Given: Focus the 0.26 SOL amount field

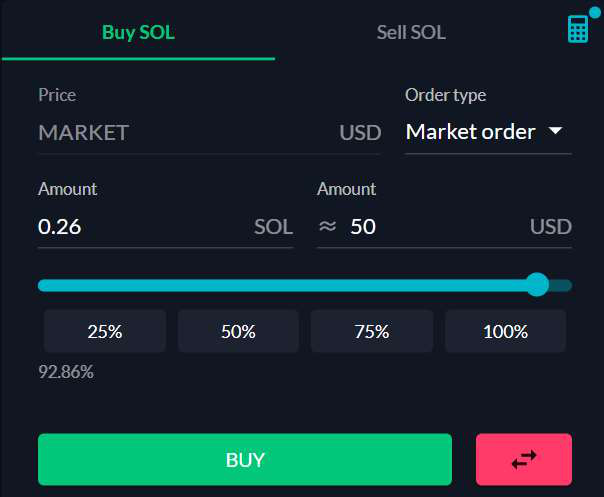Looking at the screenshot, I should click(x=166, y=227).
